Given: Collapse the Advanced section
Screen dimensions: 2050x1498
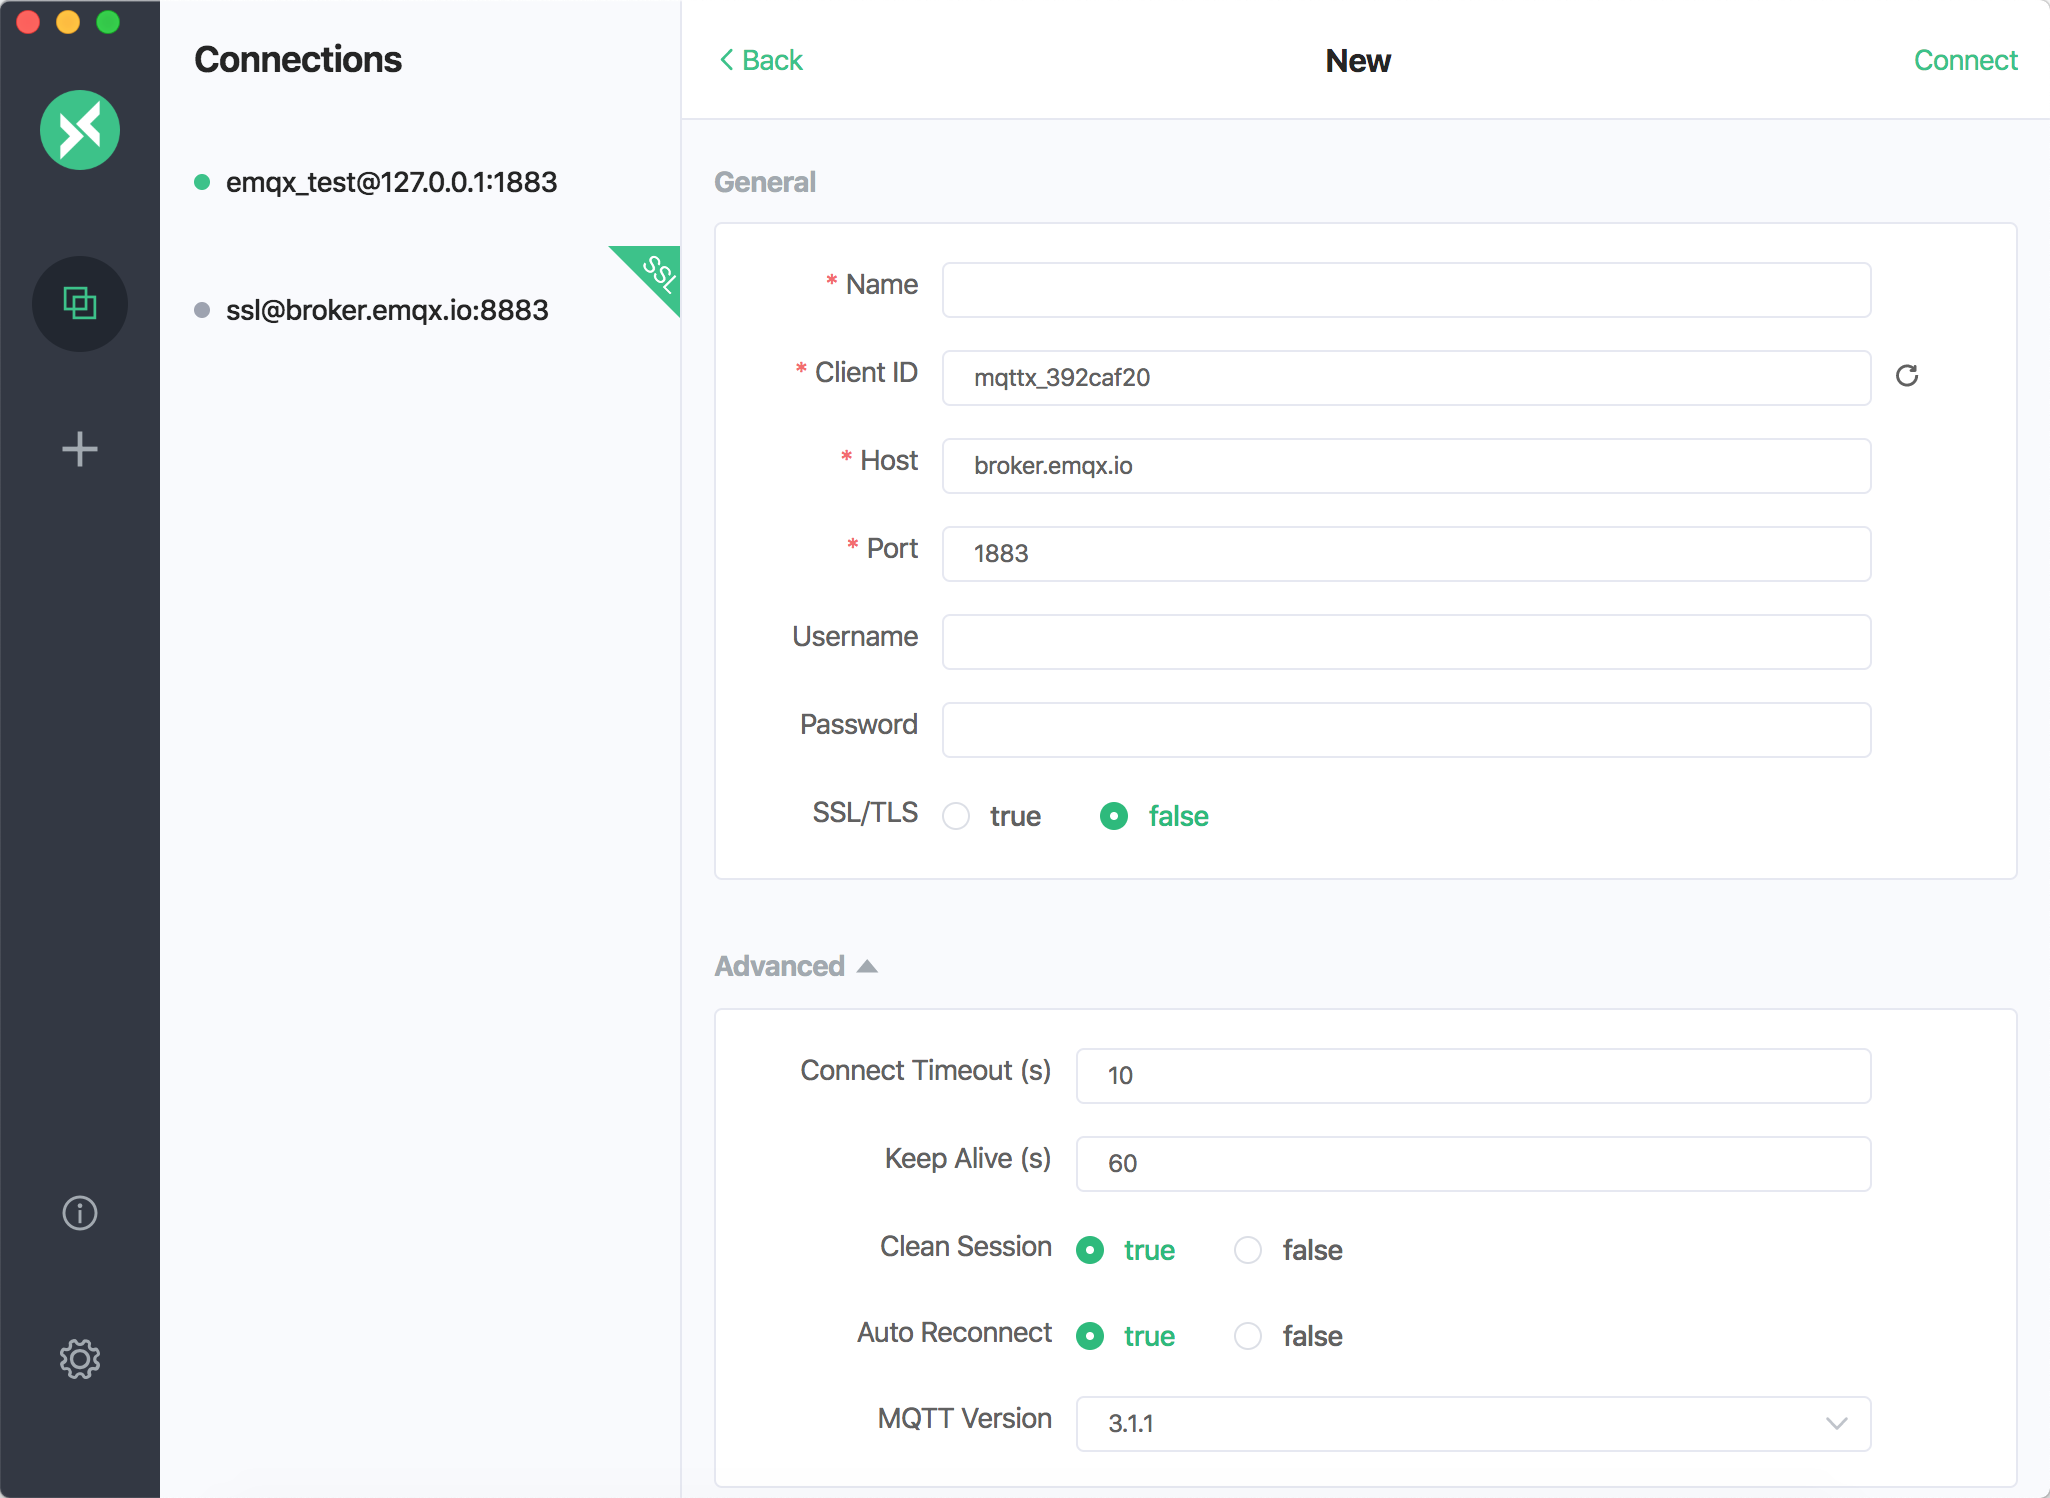Looking at the screenshot, I should [866, 965].
